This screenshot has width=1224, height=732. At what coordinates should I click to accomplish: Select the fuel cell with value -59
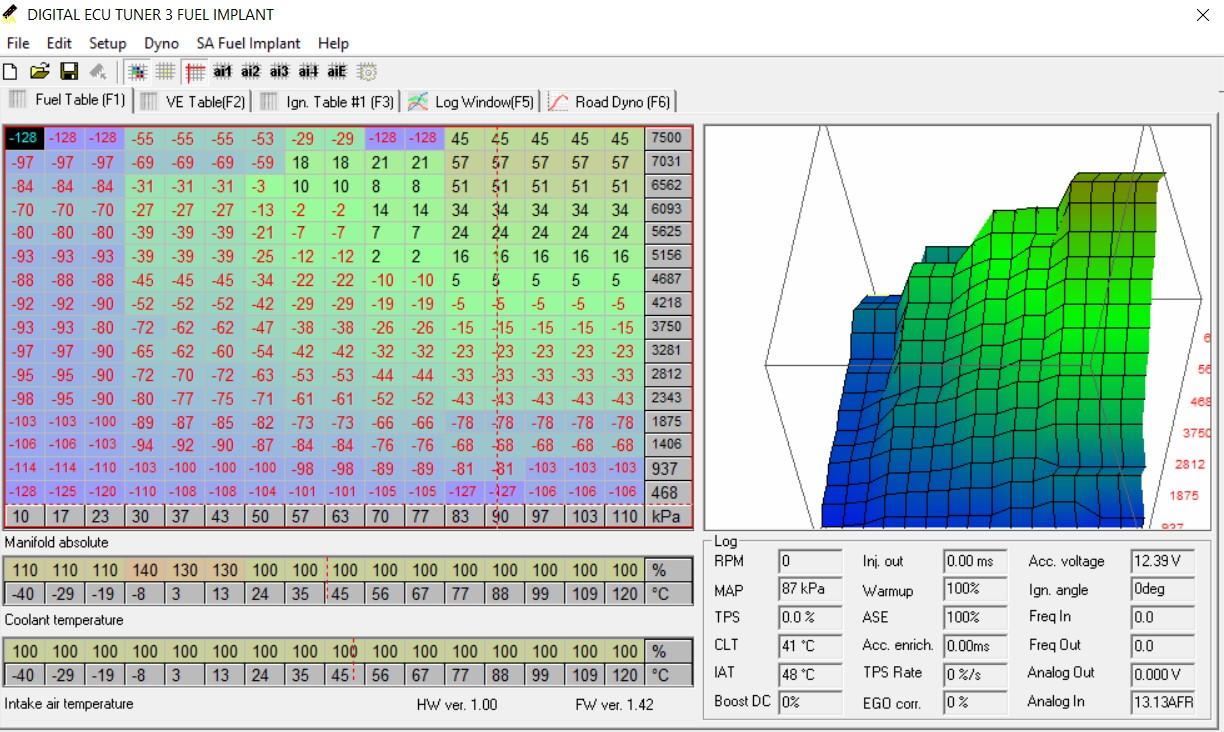(263, 162)
